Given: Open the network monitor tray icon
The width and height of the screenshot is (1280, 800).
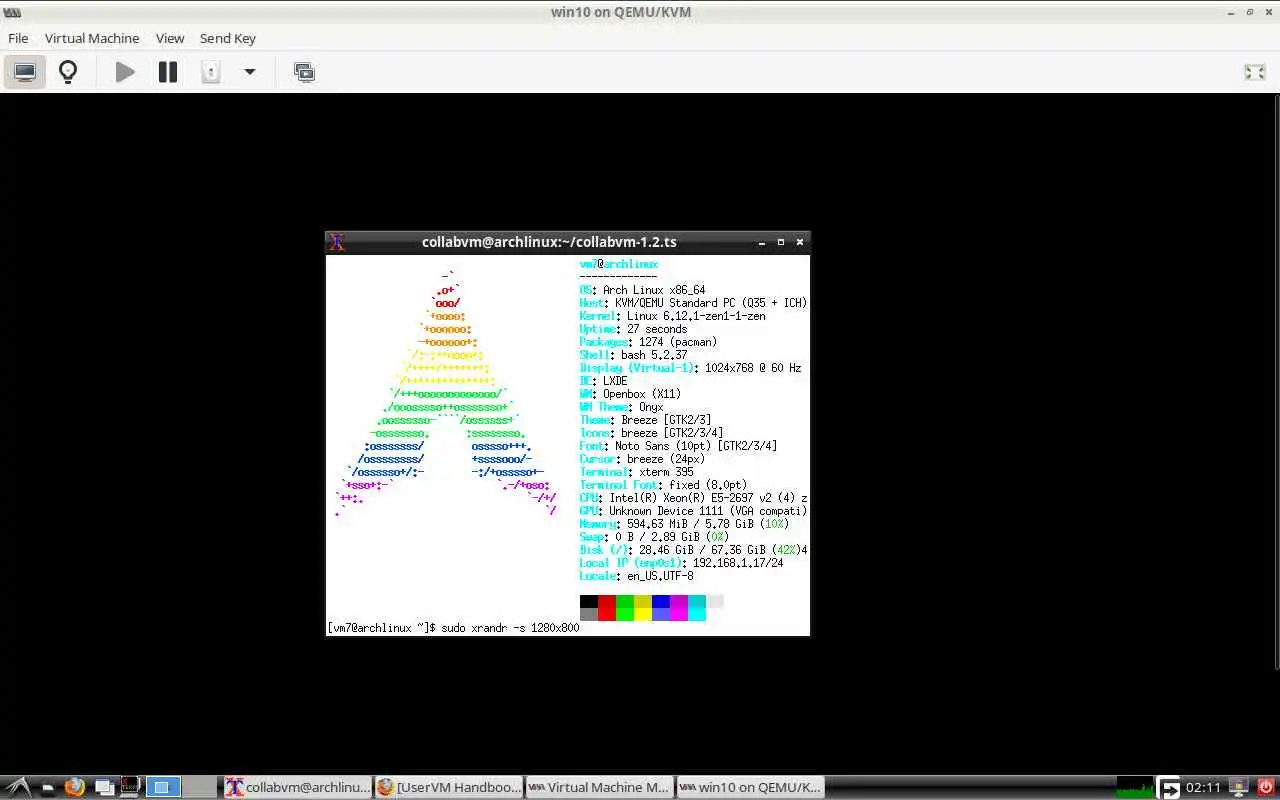Looking at the screenshot, I should pos(1238,787).
